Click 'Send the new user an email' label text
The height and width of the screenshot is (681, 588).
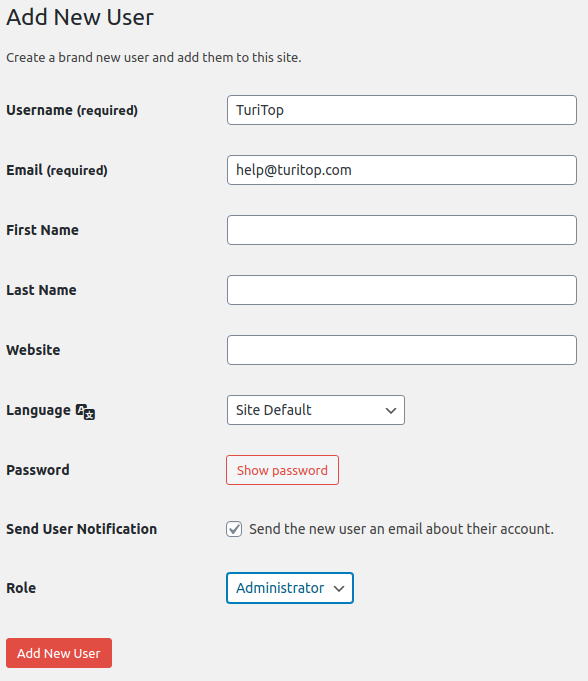[401, 529]
